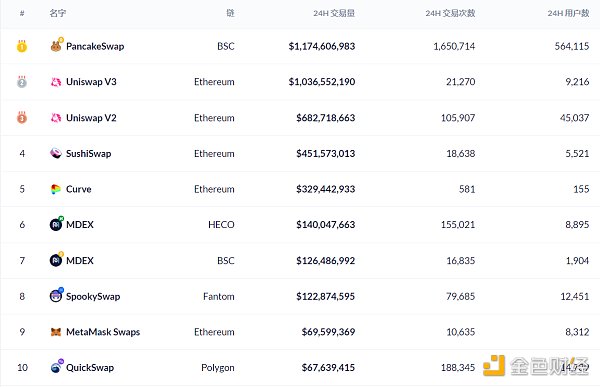Viewport: 600px width, 387px height.
Task: Sort by 24H 交易次数 column header
Action: pos(450,13)
